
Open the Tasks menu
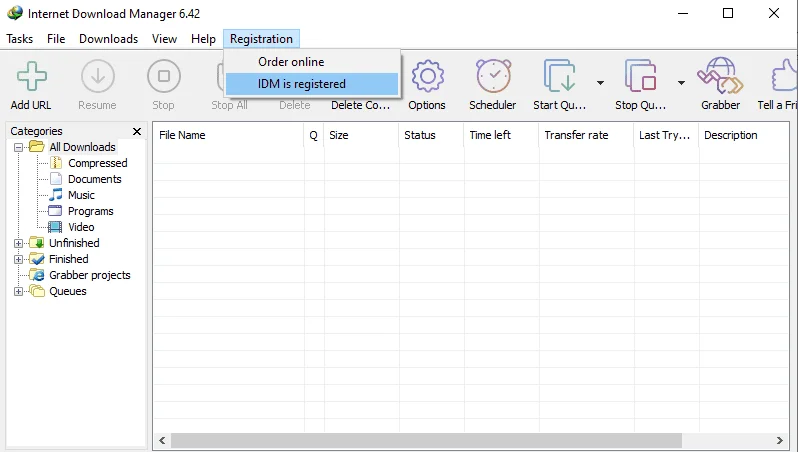[x=19, y=39]
